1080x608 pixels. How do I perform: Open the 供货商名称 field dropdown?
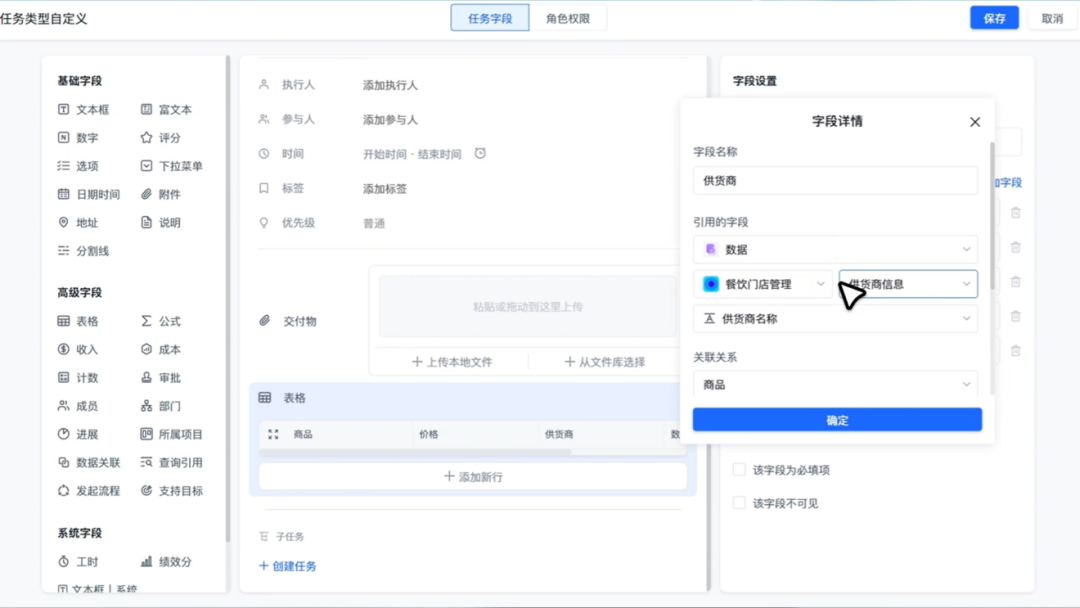(835, 318)
